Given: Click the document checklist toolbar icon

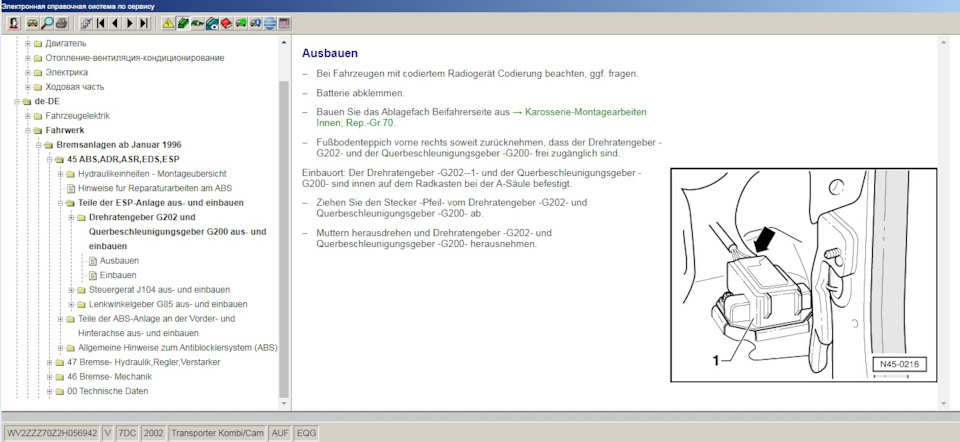Looking at the screenshot, I should pos(86,24).
